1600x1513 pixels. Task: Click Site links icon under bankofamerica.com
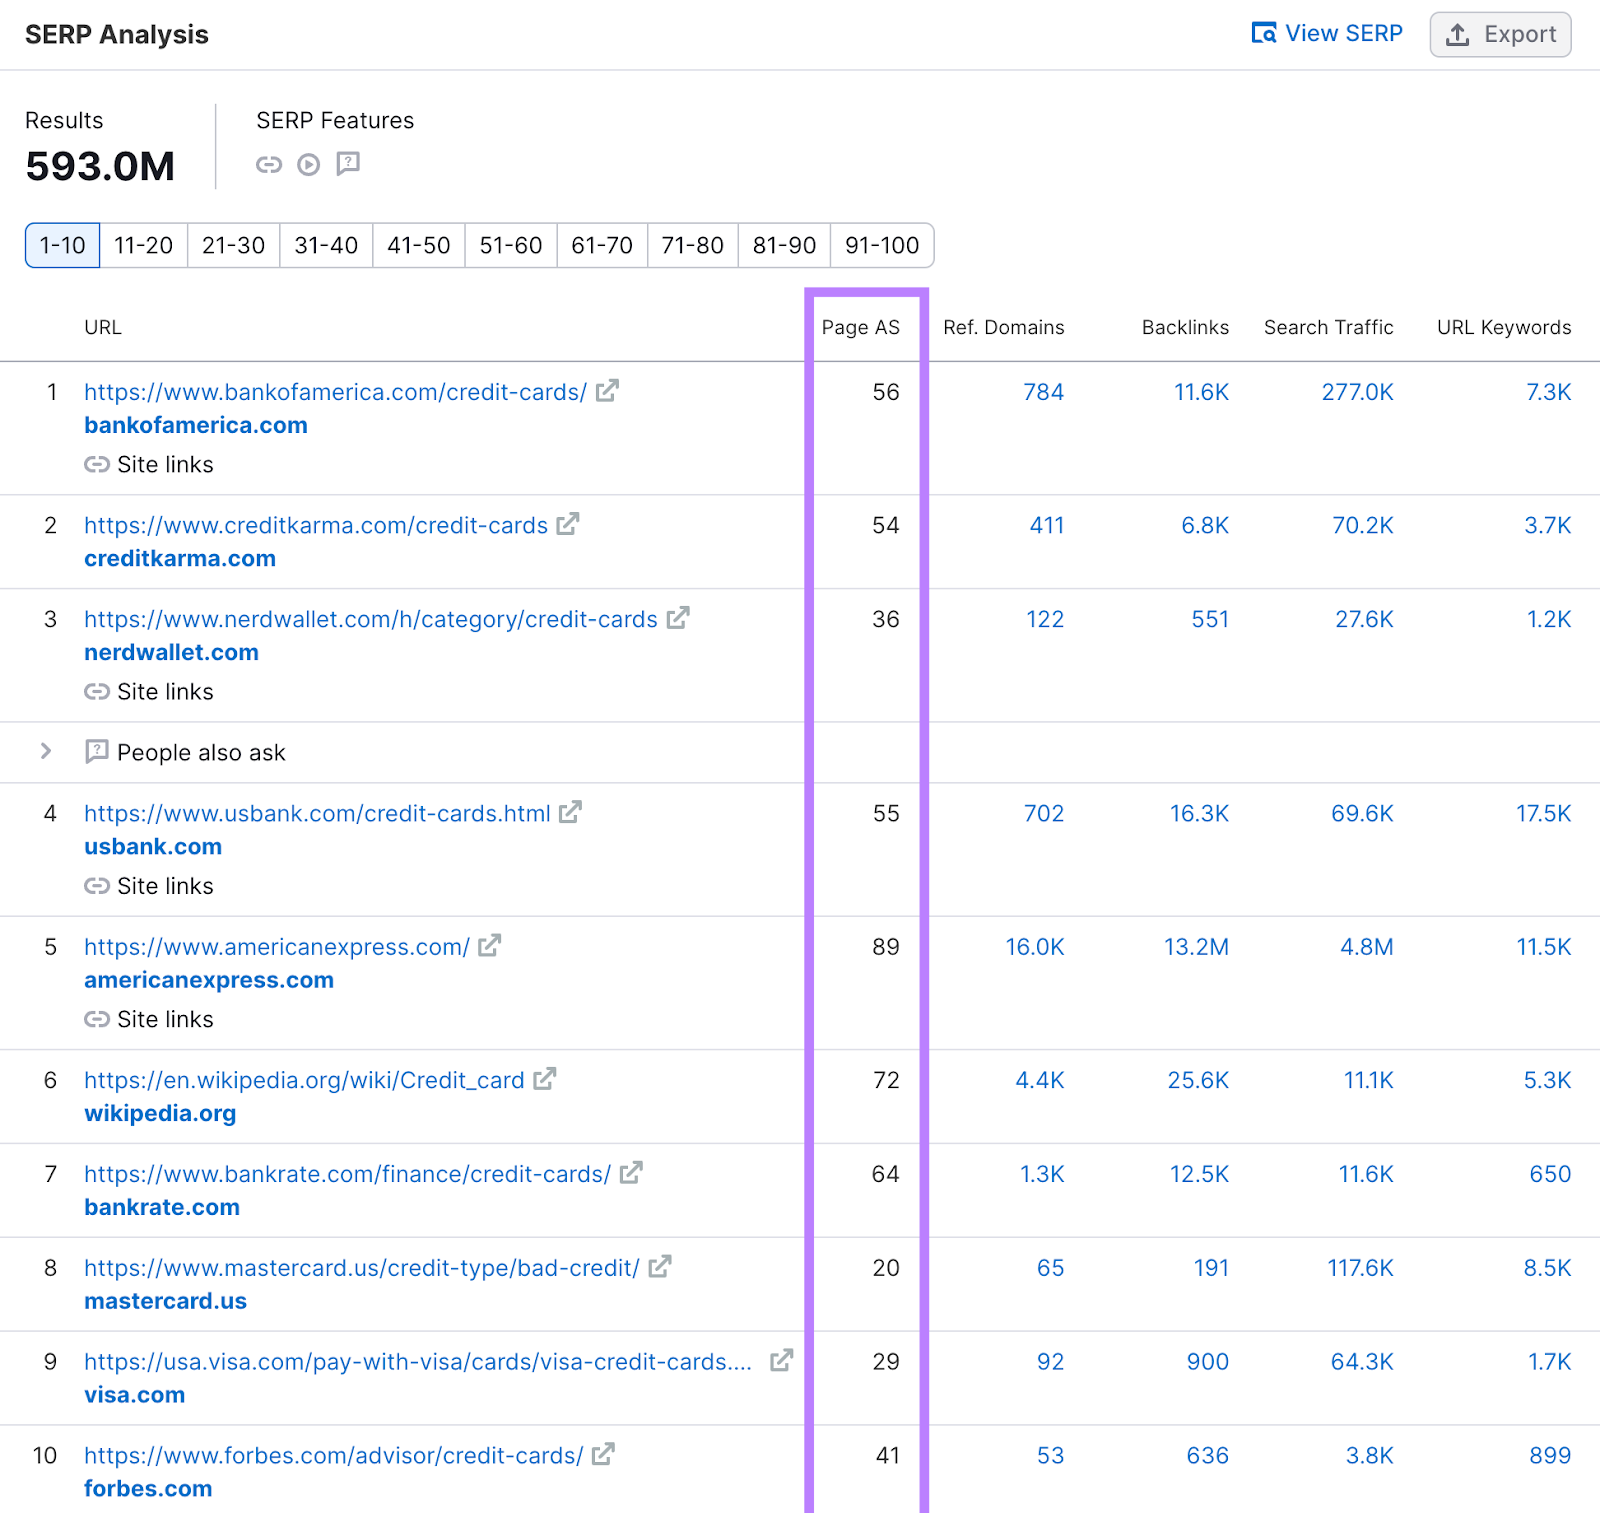97,464
